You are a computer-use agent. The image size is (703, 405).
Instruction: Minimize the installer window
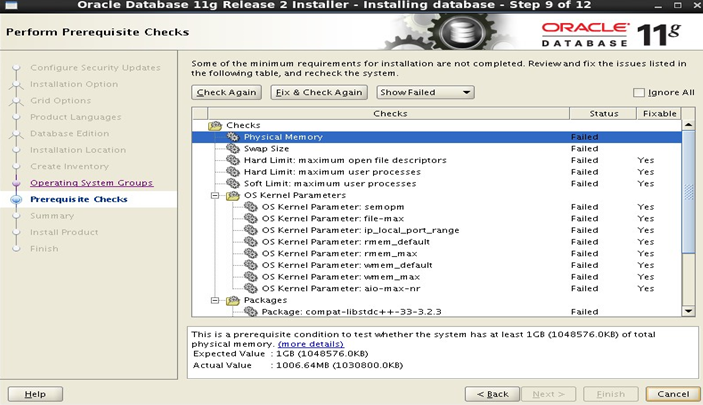[658, 5]
